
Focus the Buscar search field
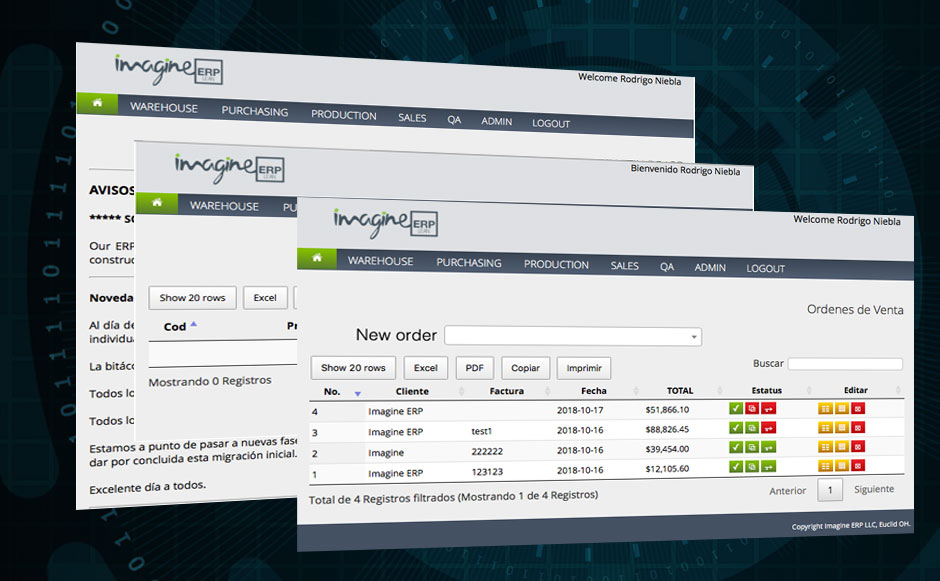[x=845, y=363]
